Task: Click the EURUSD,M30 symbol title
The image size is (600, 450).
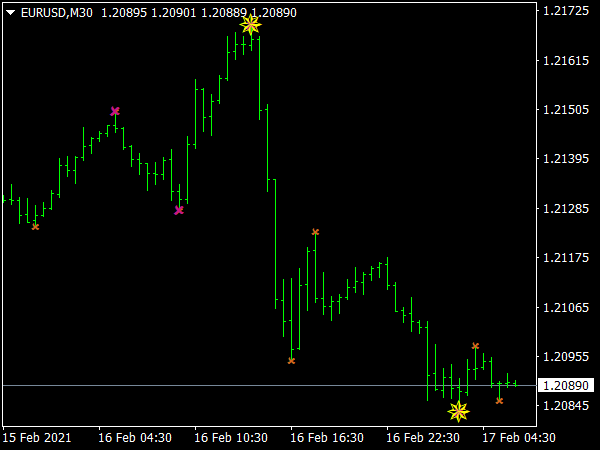Action: point(57,13)
